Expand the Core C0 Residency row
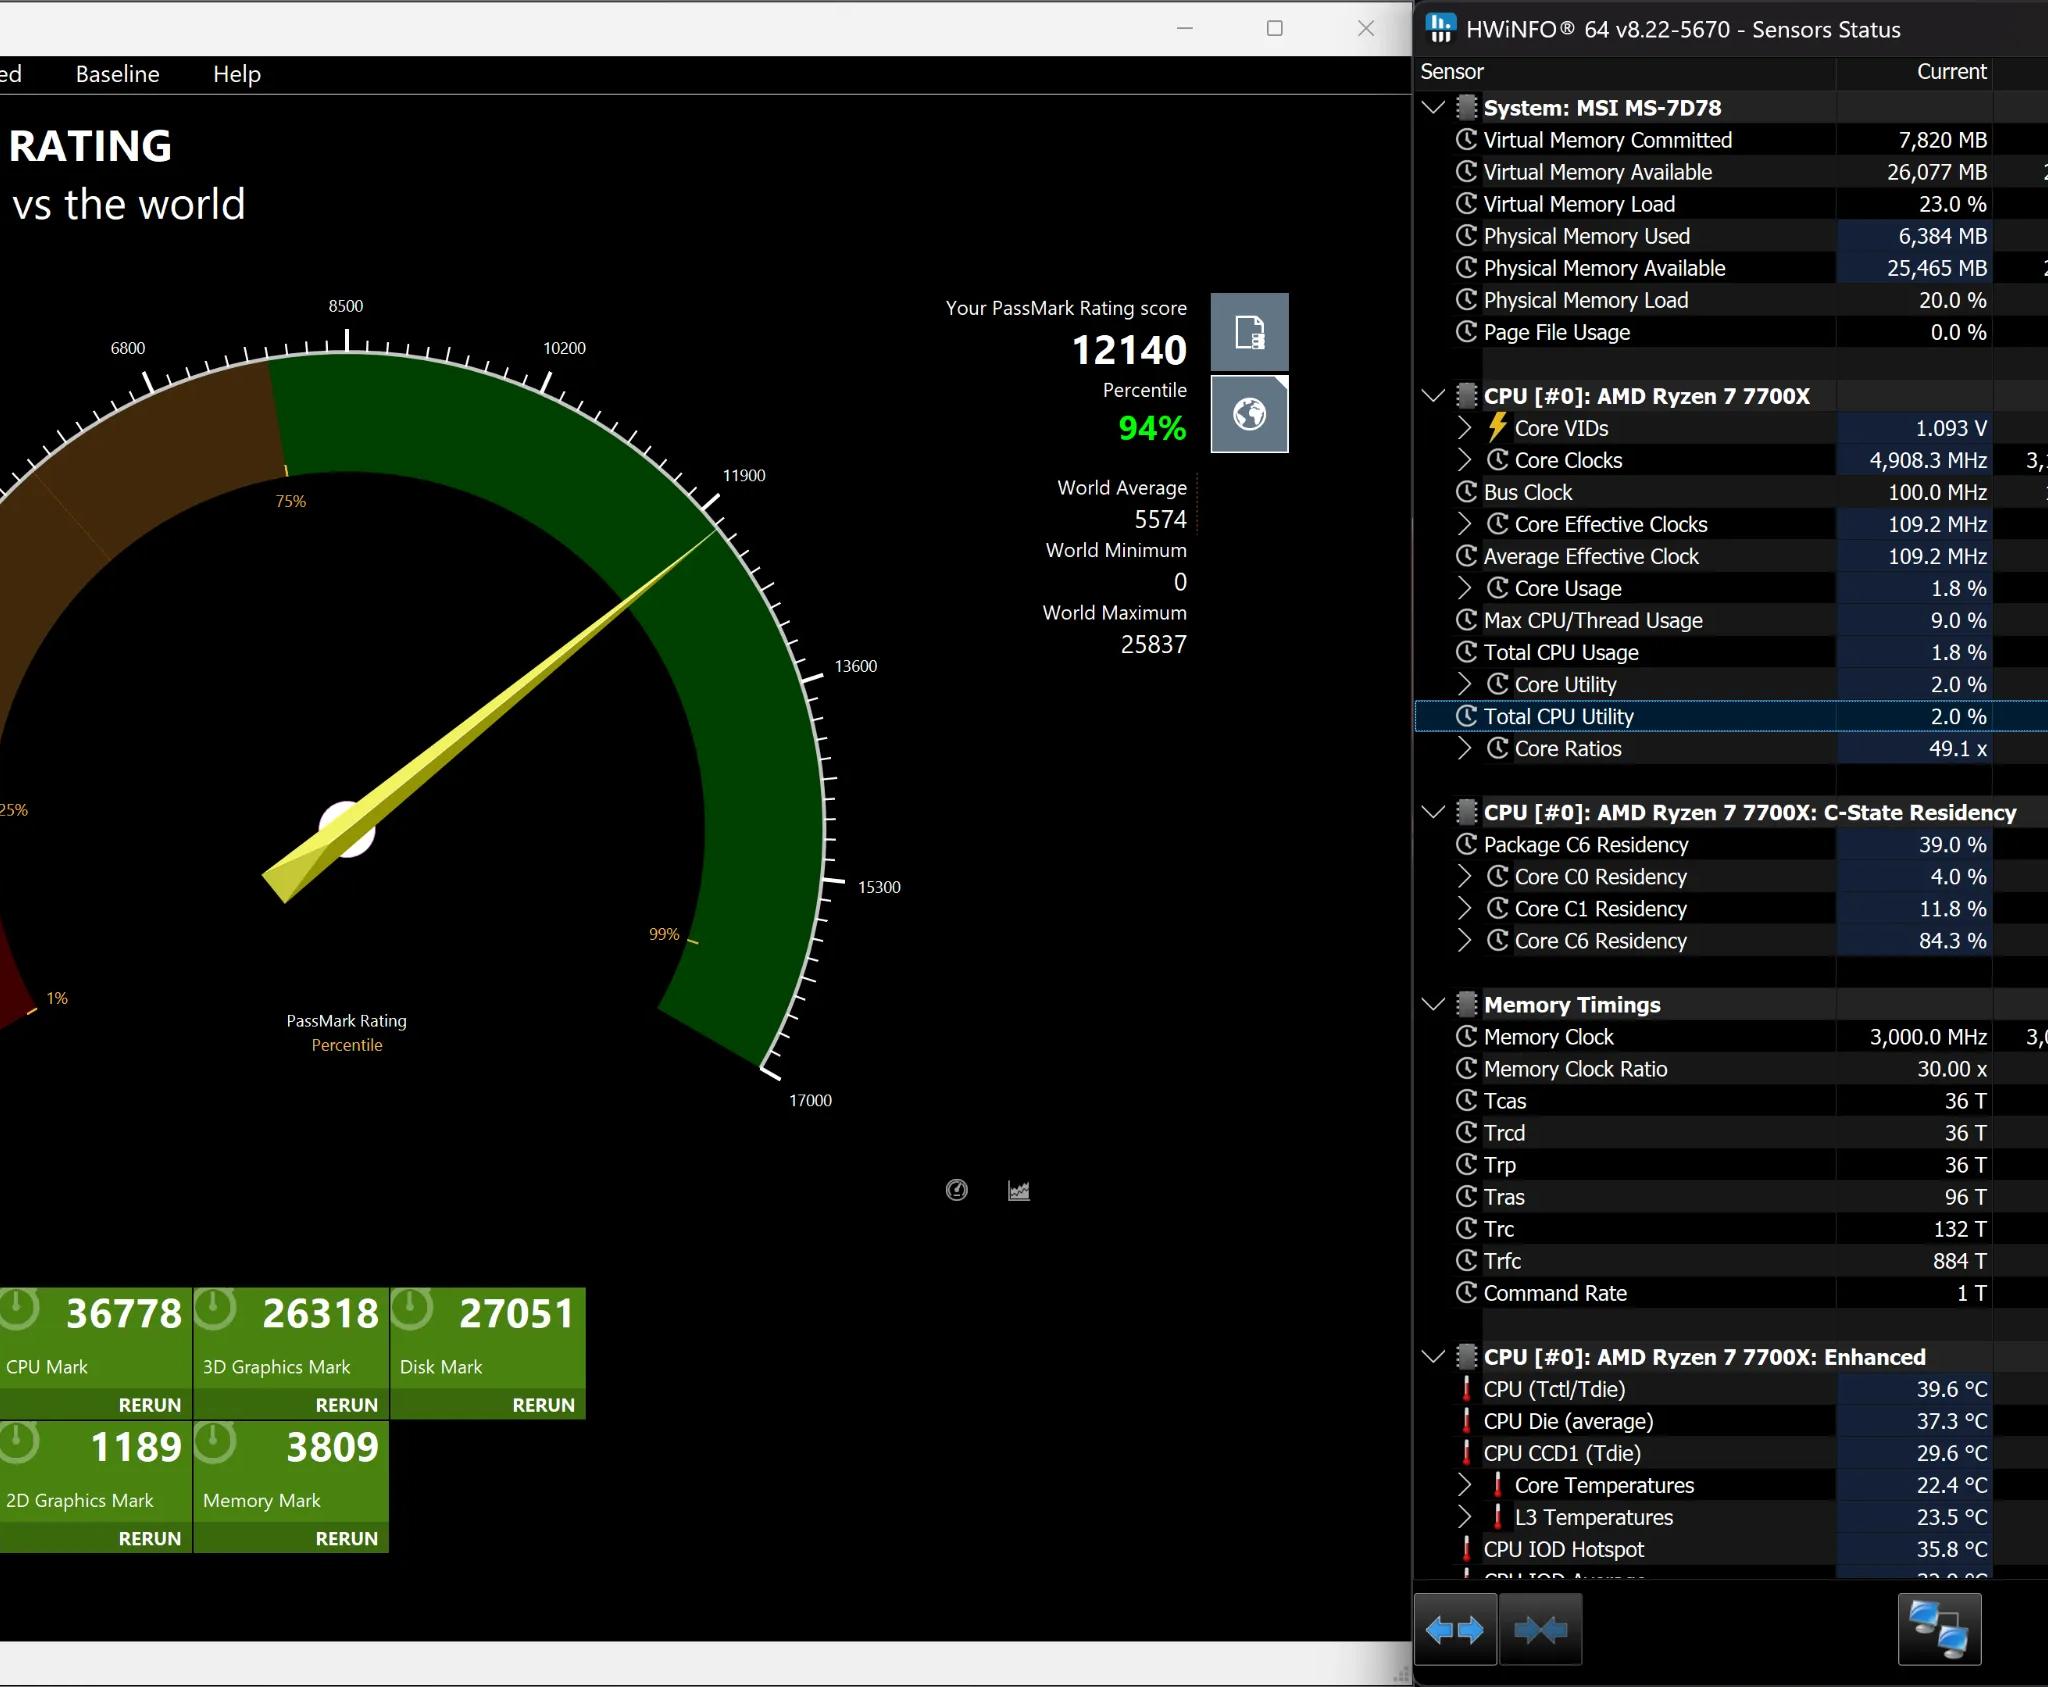The height and width of the screenshot is (1687, 2048). [1464, 877]
